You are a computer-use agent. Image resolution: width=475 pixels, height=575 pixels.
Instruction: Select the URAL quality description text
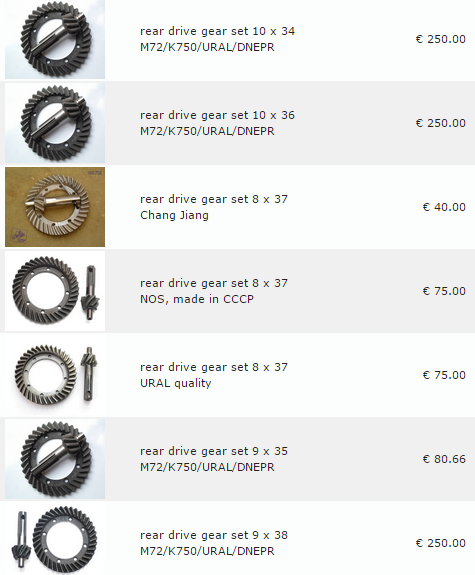point(176,383)
